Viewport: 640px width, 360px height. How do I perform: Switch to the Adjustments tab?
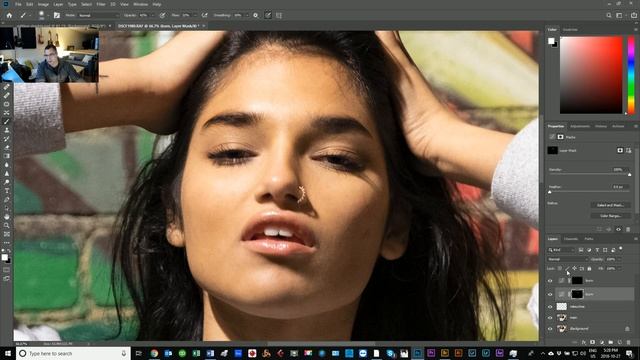pyautogui.click(x=580, y=127)
